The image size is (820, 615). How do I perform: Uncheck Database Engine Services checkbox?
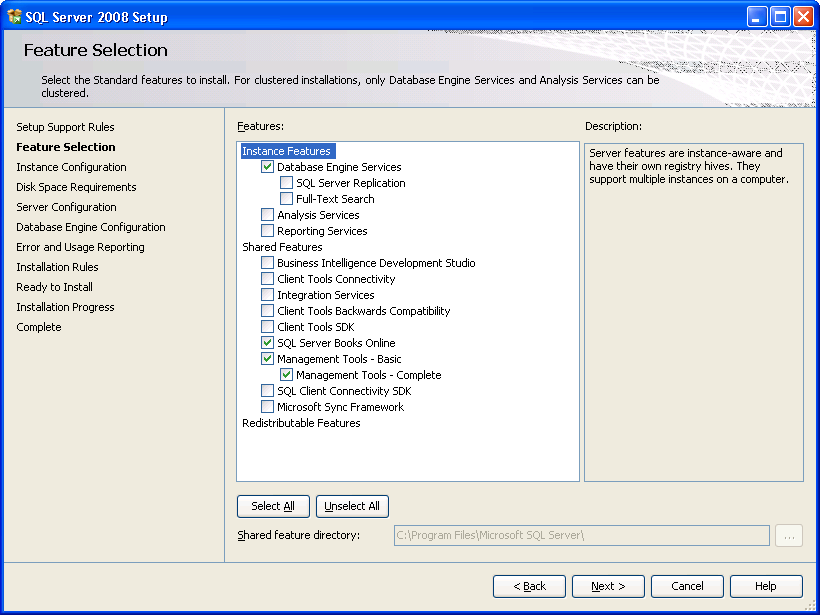[267, 167]
